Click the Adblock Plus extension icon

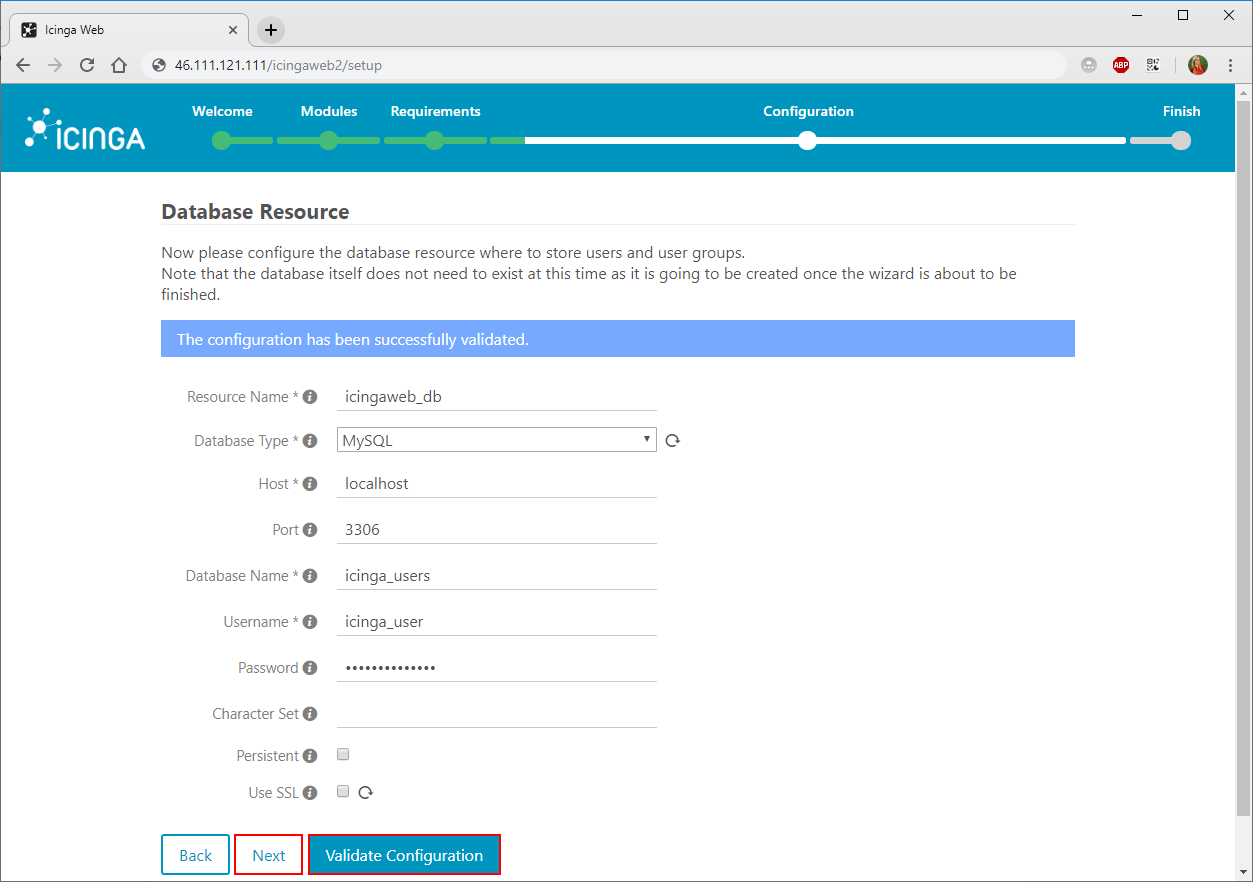(x=1120, y=64)
